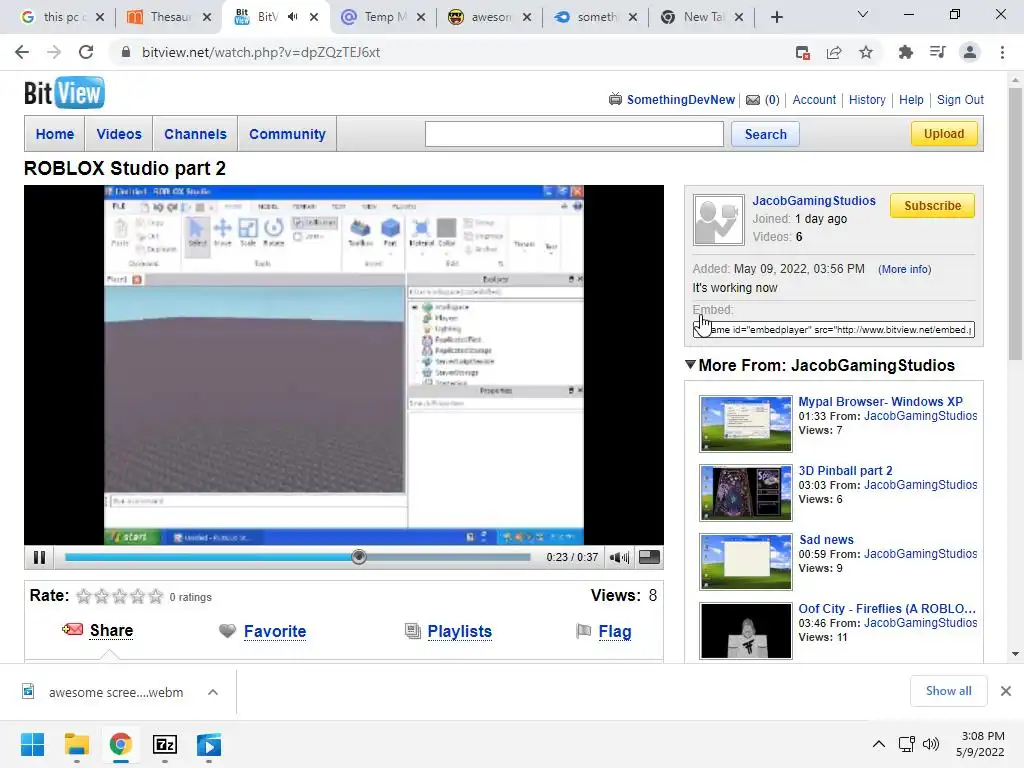The height and width of the screenshot is (768, 1024).
Task: Click the BitView logo
Action: [x=64, y=93]
